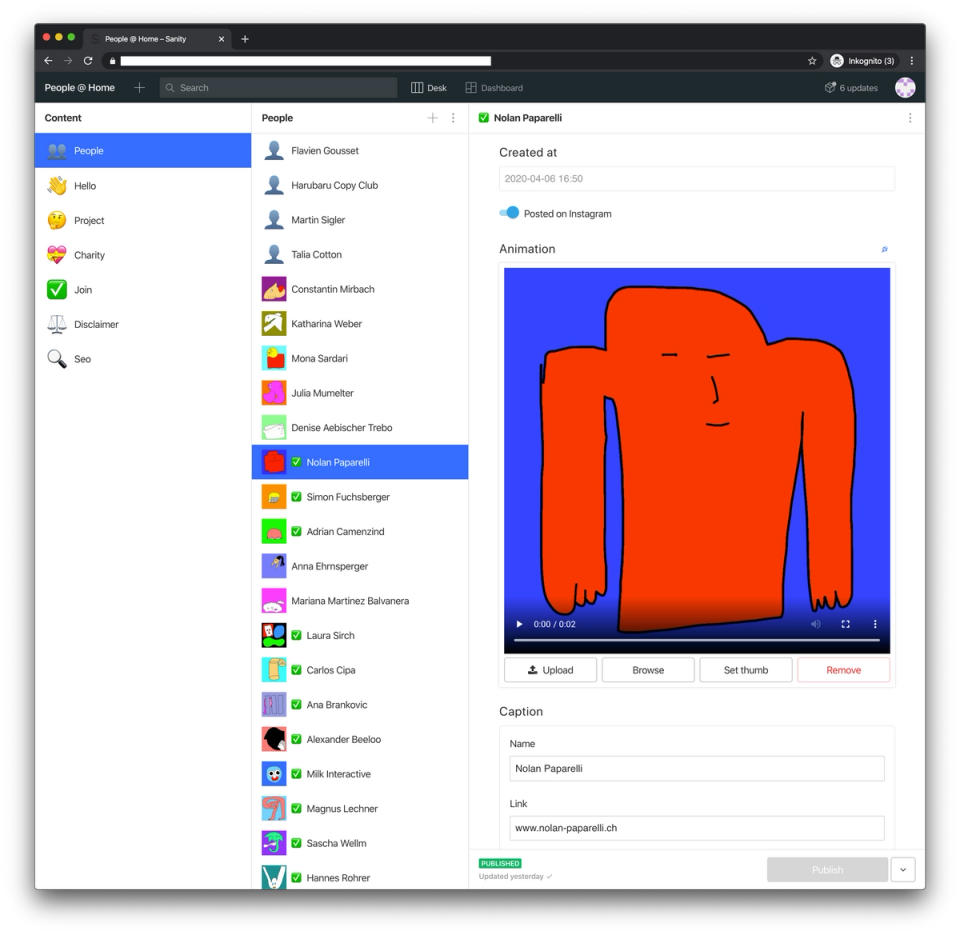Click Katharina Weber's thumbnail
The width and height of the screenshot is (960, 935).
click(x=274, y=323)
